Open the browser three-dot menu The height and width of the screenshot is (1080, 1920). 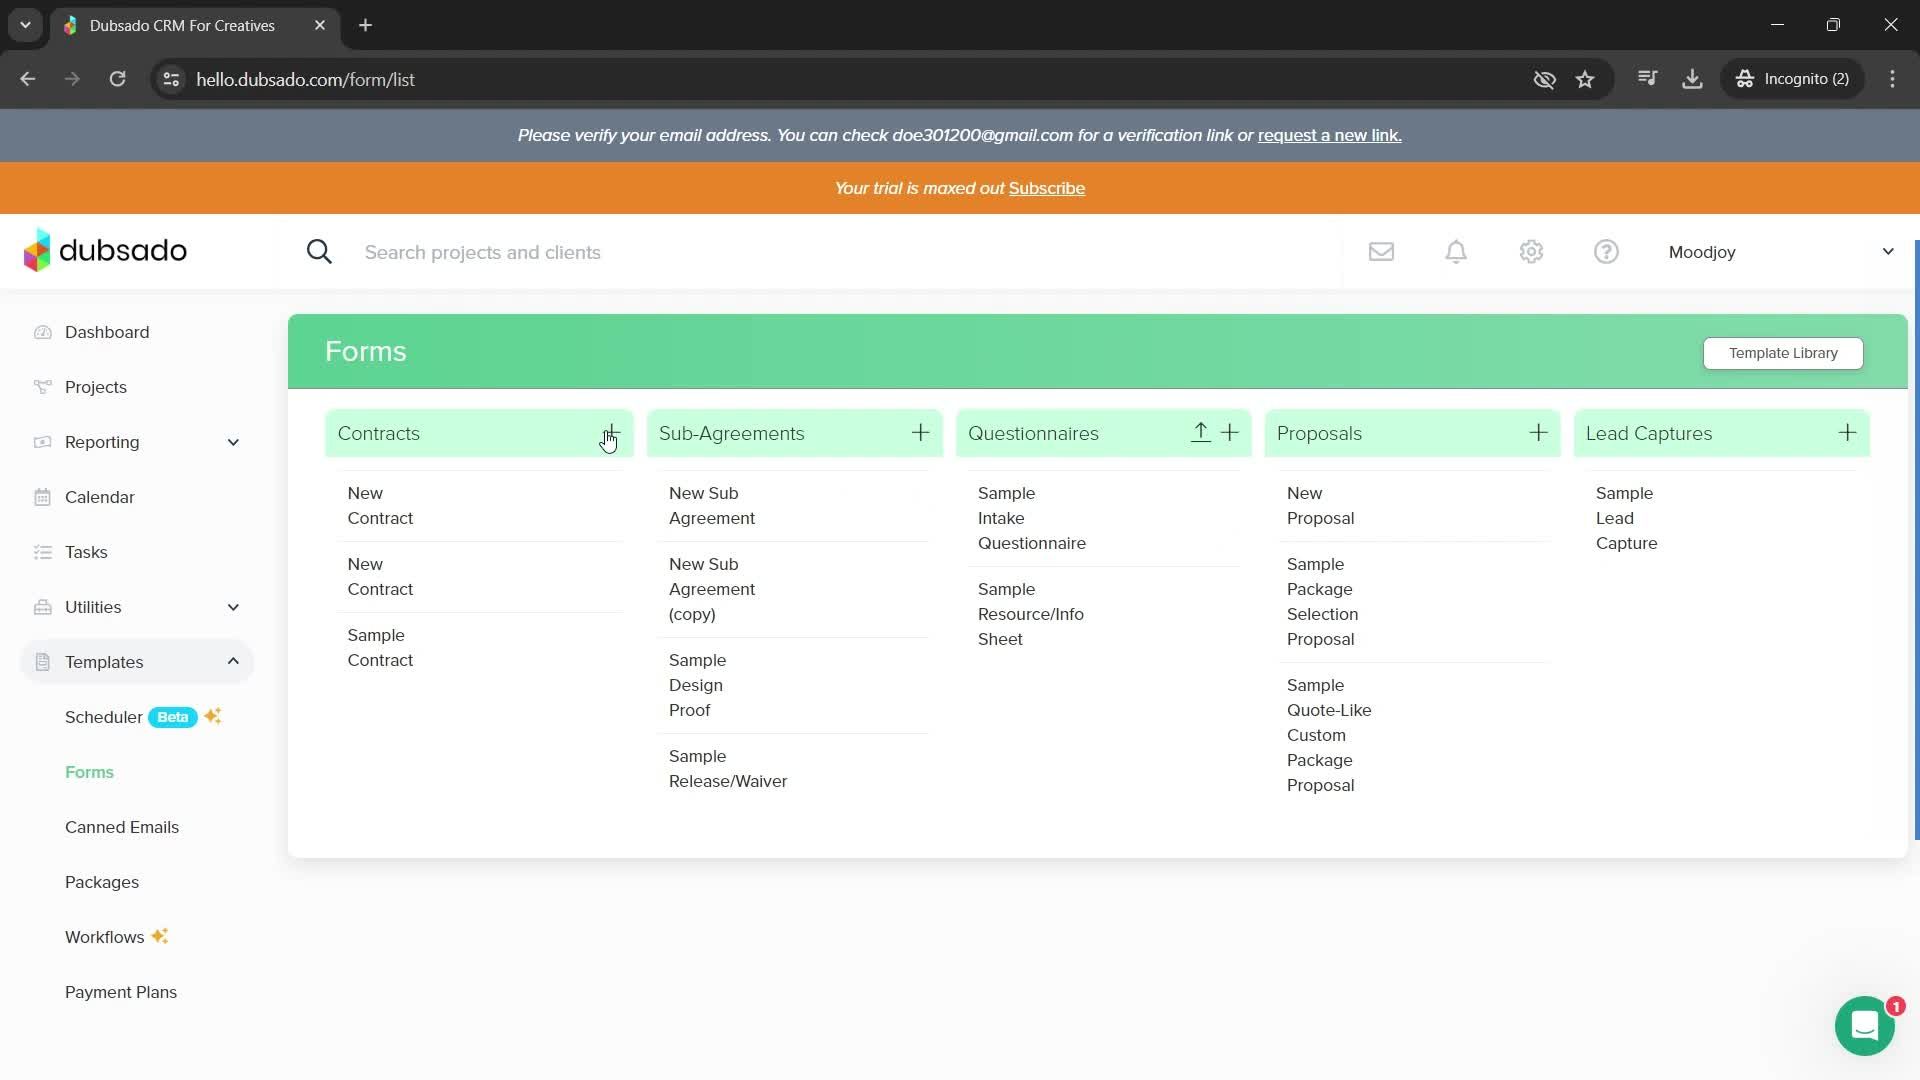(x=1892, y=79)
